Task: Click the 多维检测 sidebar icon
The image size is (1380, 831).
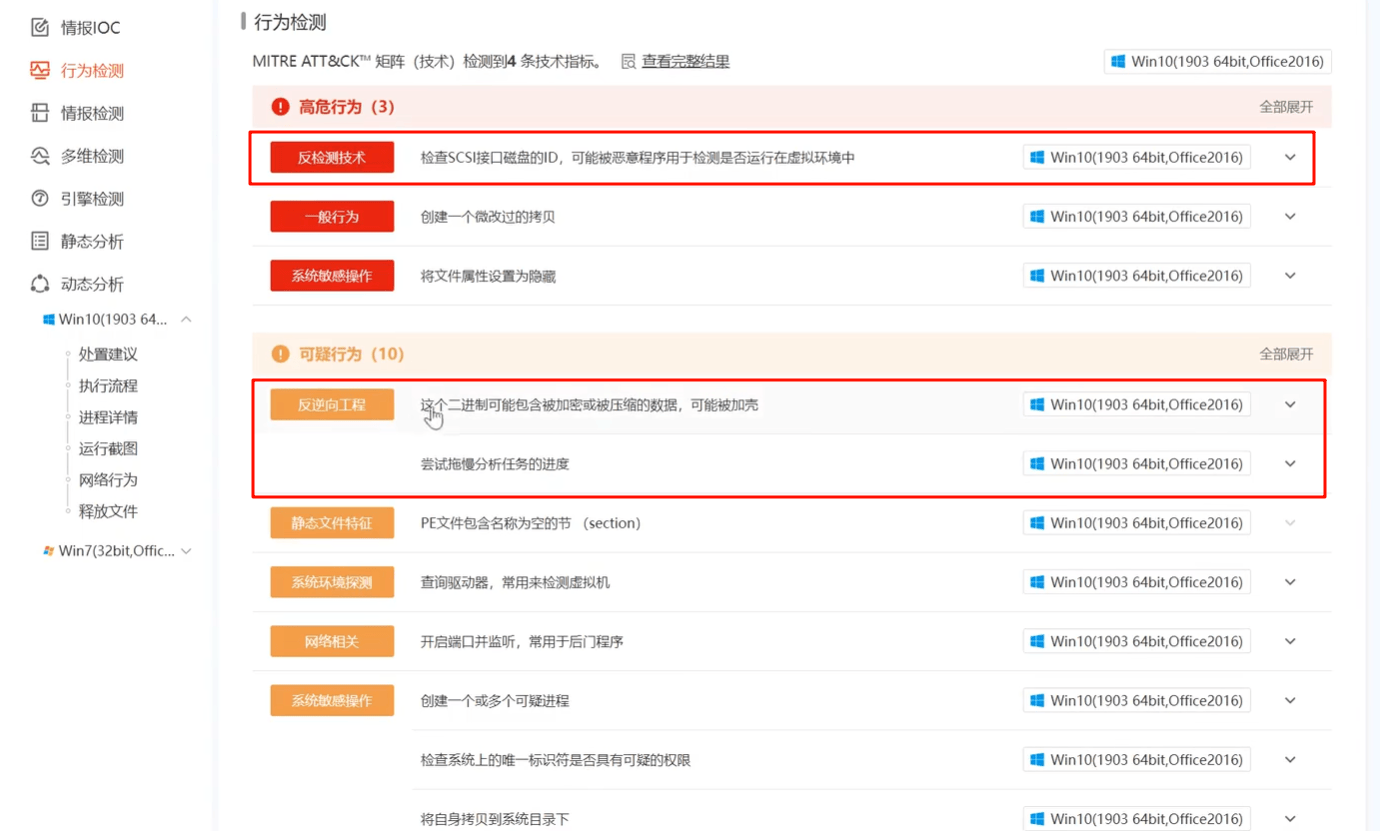Action: tap(40, 156)
